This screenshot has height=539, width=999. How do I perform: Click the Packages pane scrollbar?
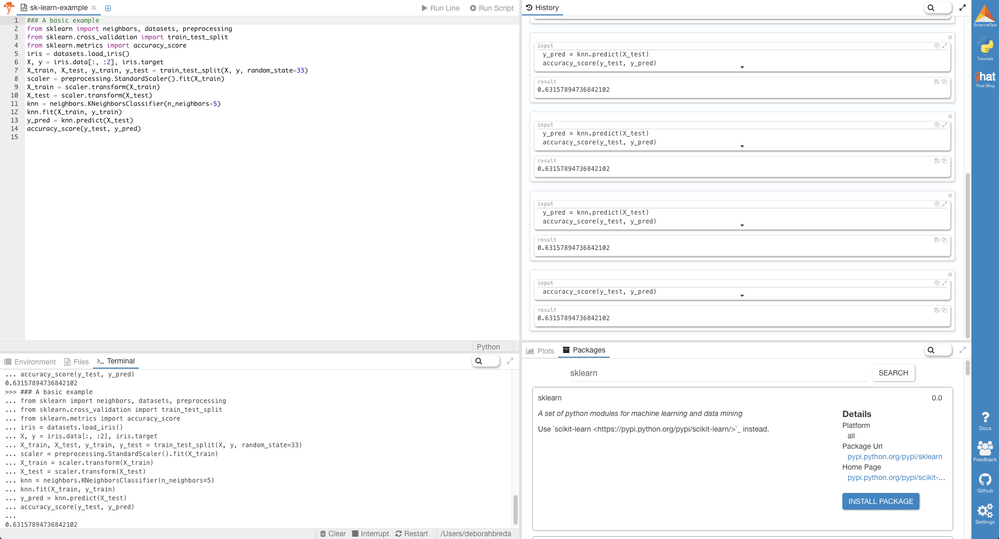click(x=968, y=368)
